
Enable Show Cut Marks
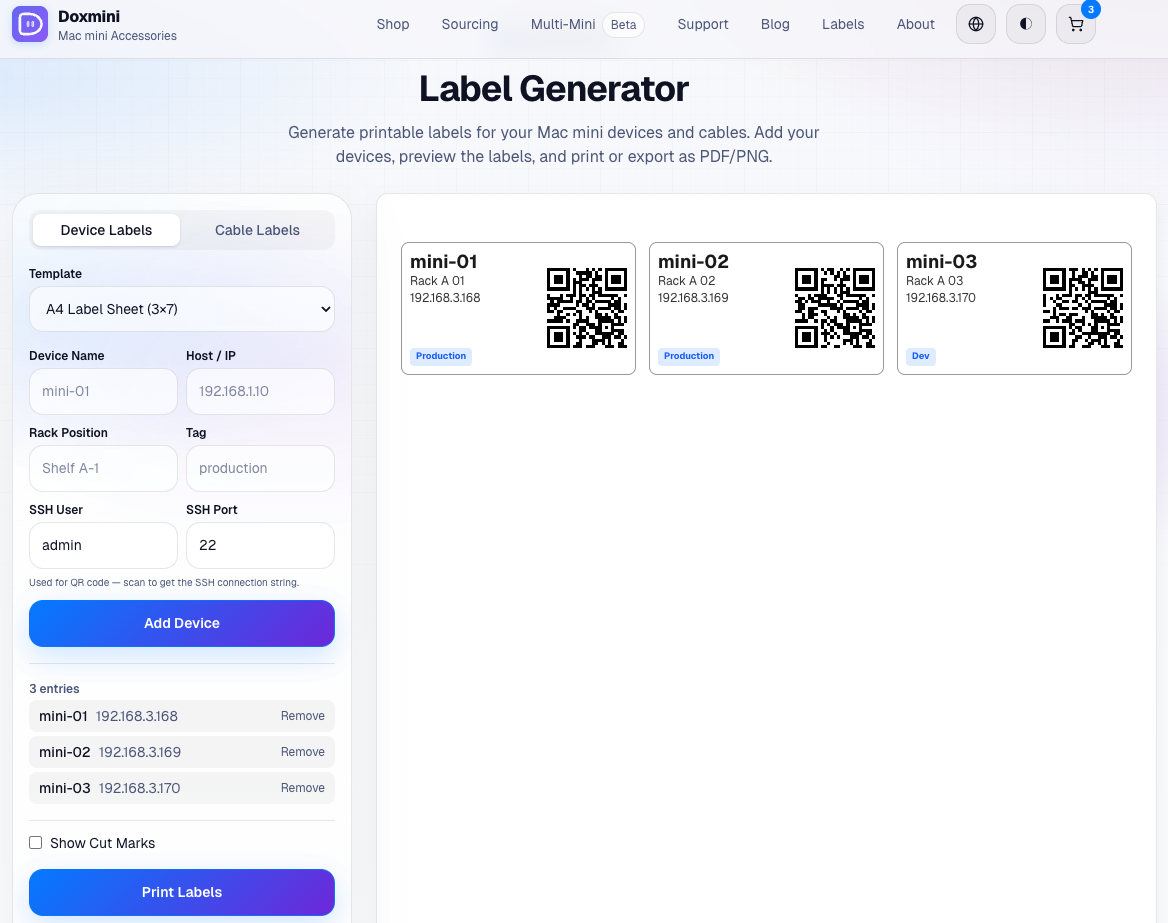35,842
